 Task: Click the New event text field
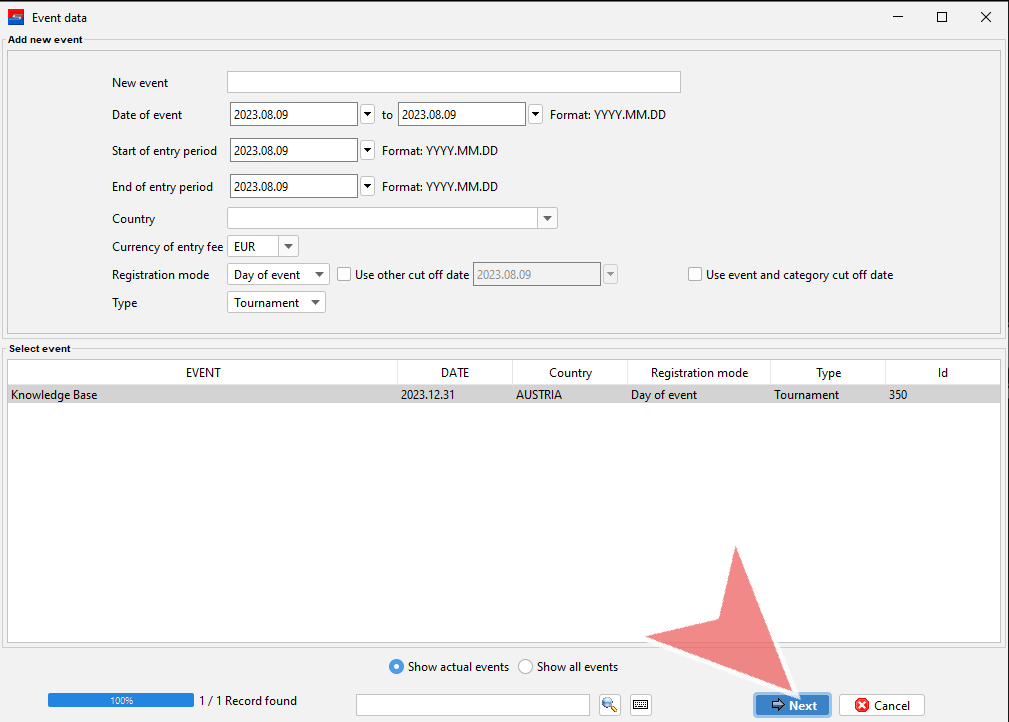(453, 83)
